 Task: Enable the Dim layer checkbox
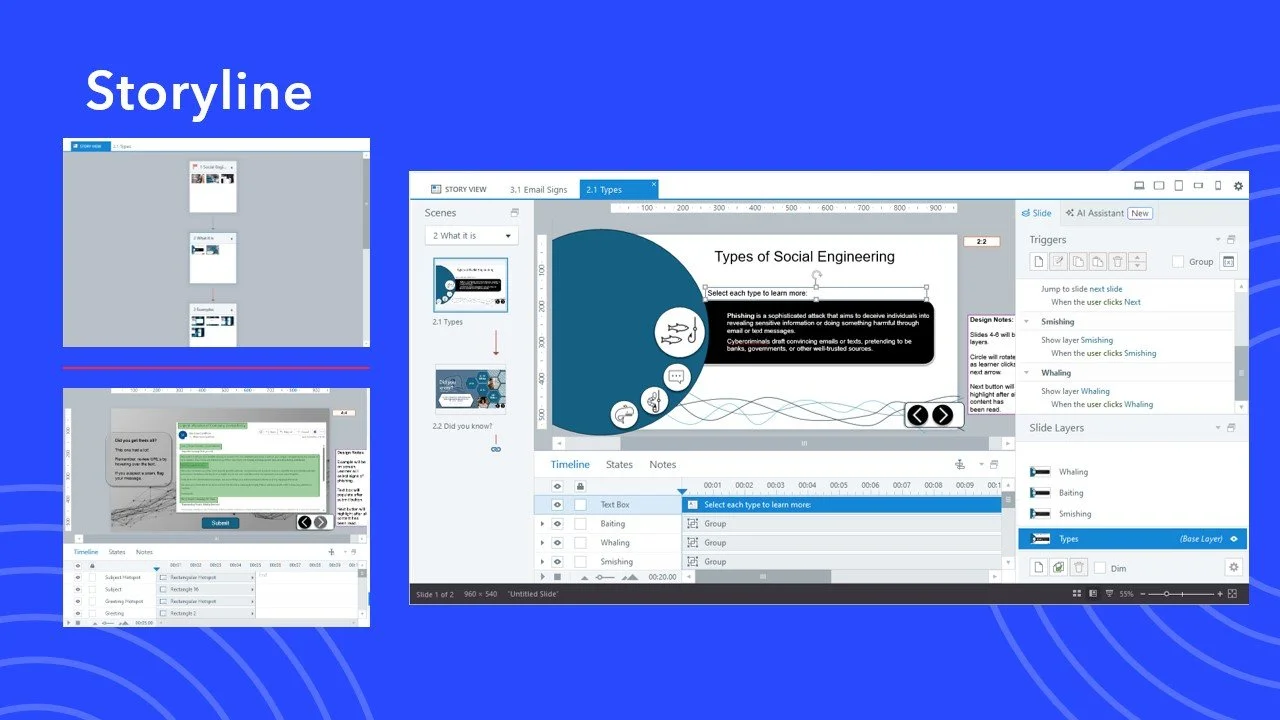1100,568
